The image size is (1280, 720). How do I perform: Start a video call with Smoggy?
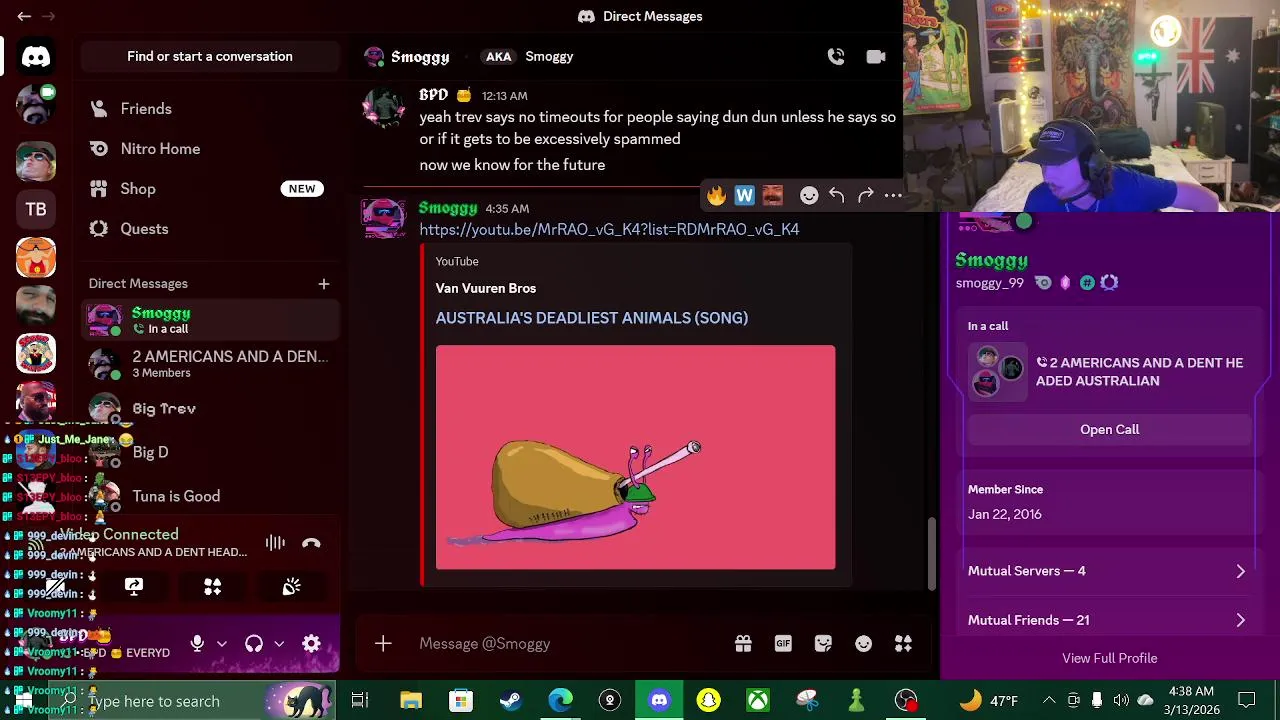coord(876,57)
